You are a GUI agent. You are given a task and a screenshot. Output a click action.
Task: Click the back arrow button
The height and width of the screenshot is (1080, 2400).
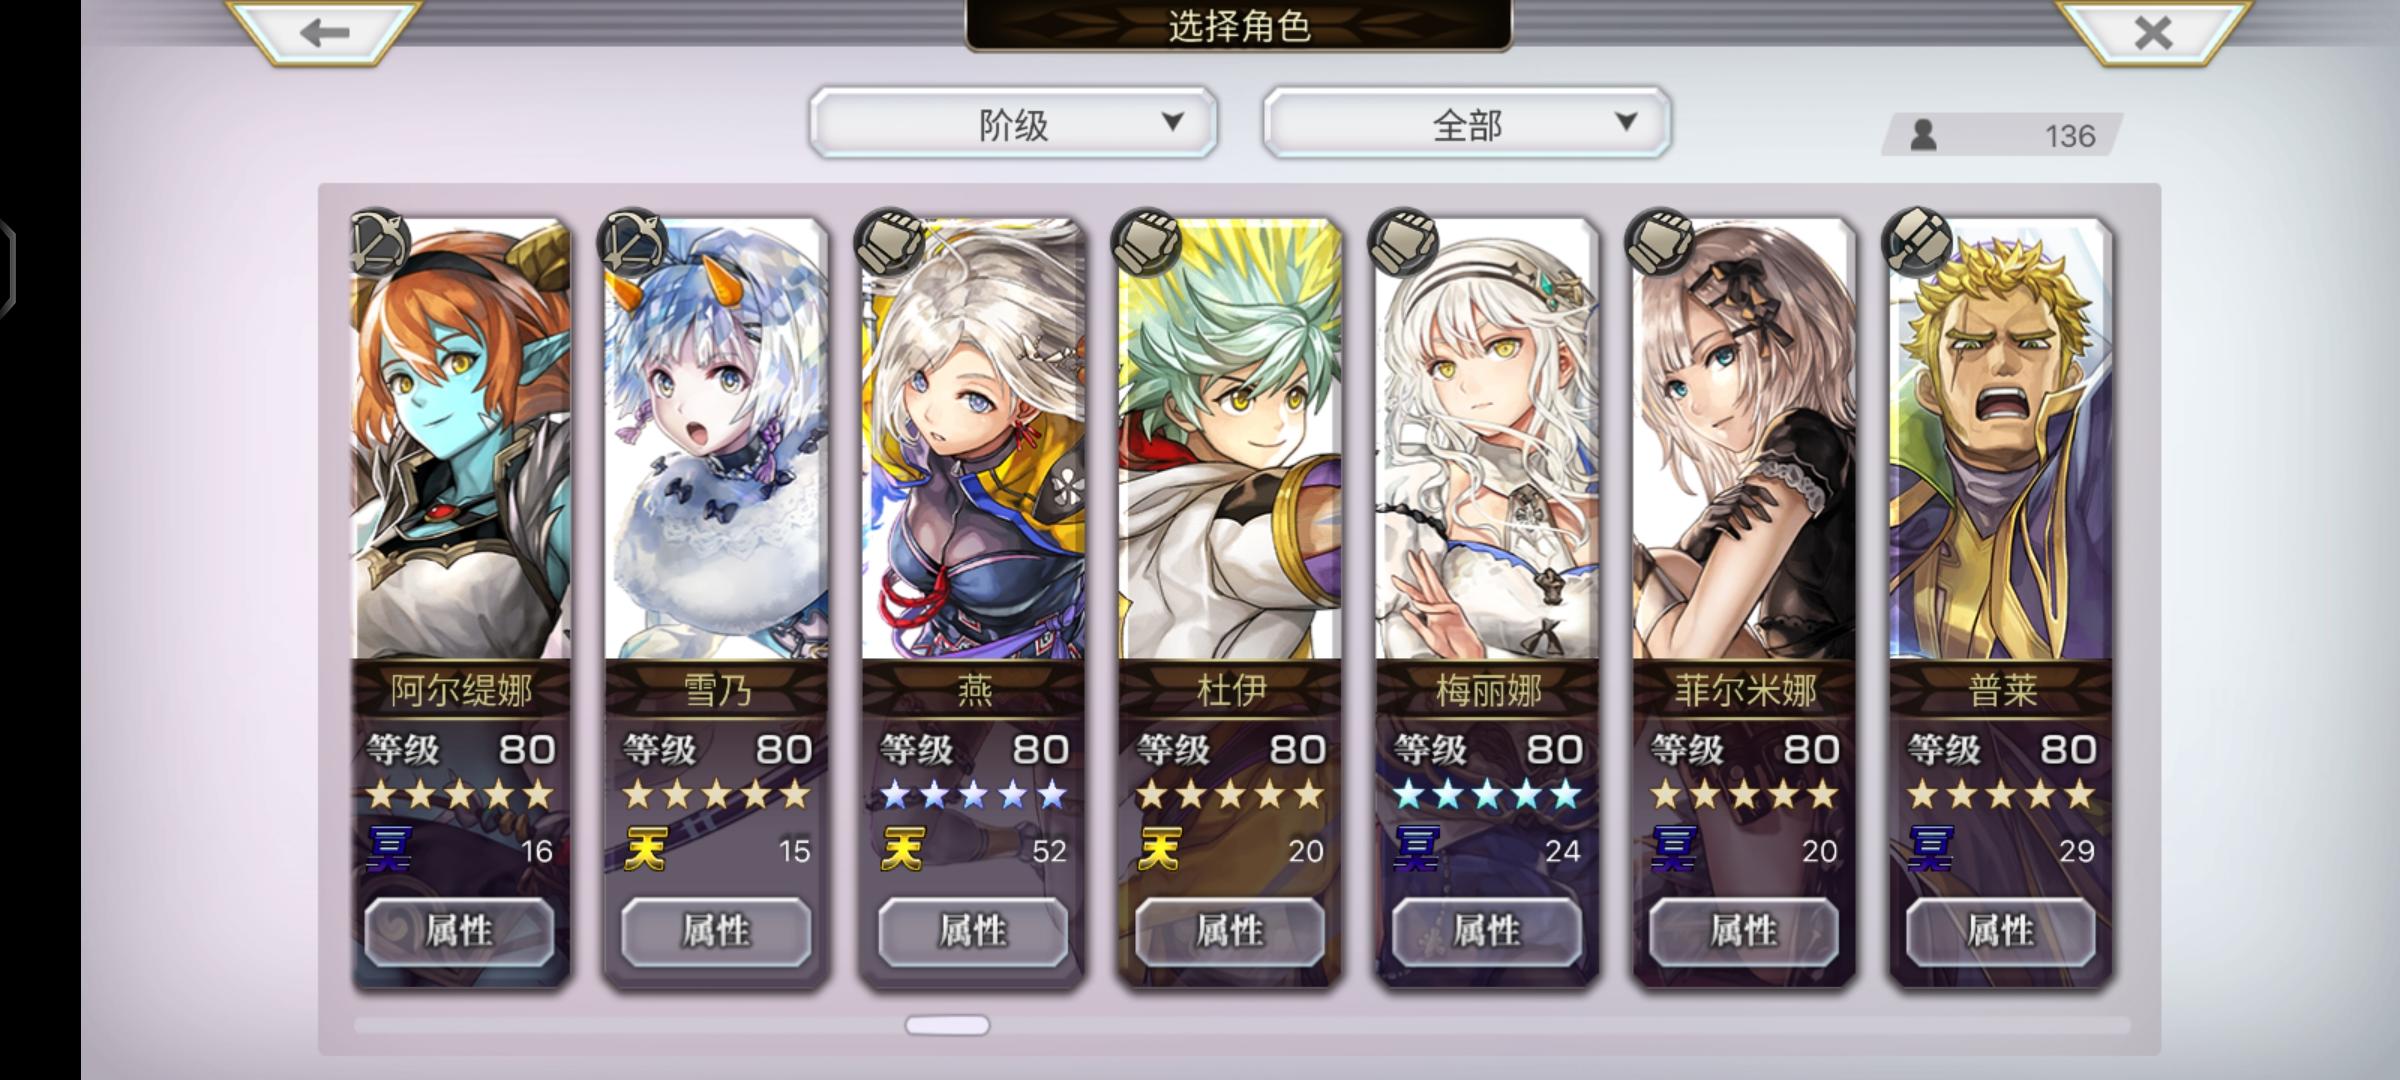[x=323, y=32]
